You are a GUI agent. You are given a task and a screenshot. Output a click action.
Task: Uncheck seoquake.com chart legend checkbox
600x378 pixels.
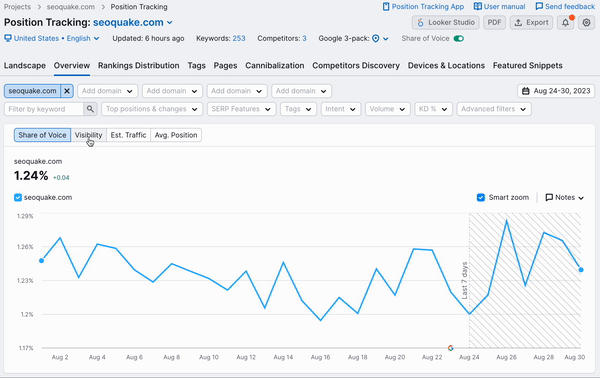click(18, 197)
